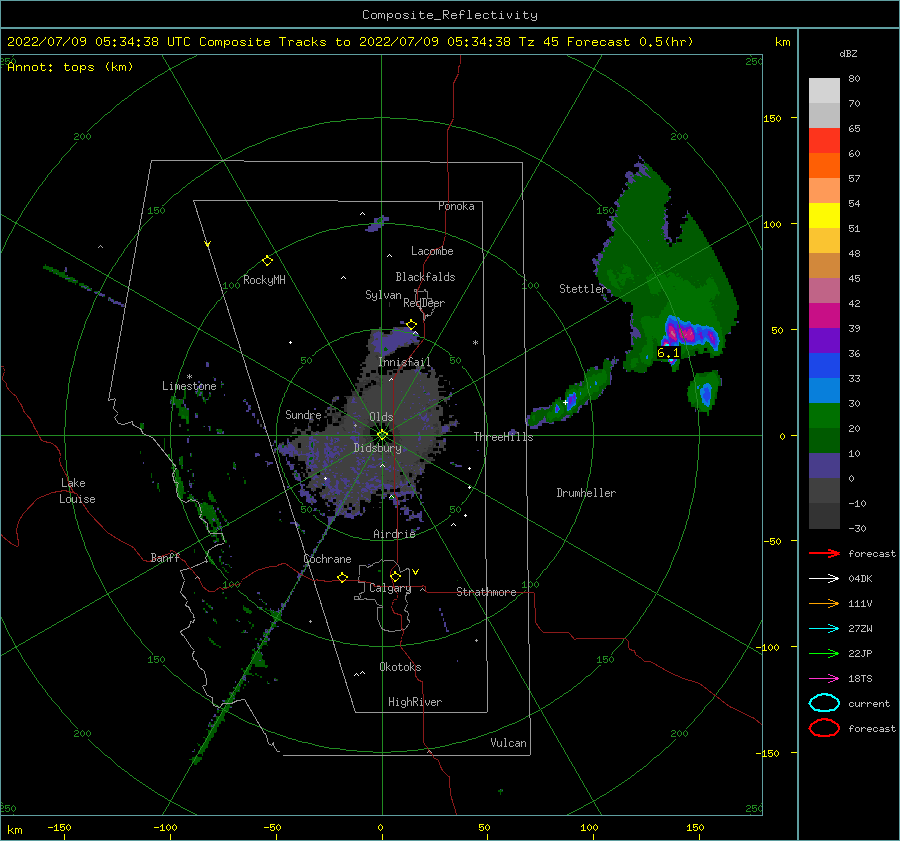Click the Vulcan town label

click(508, 743)
